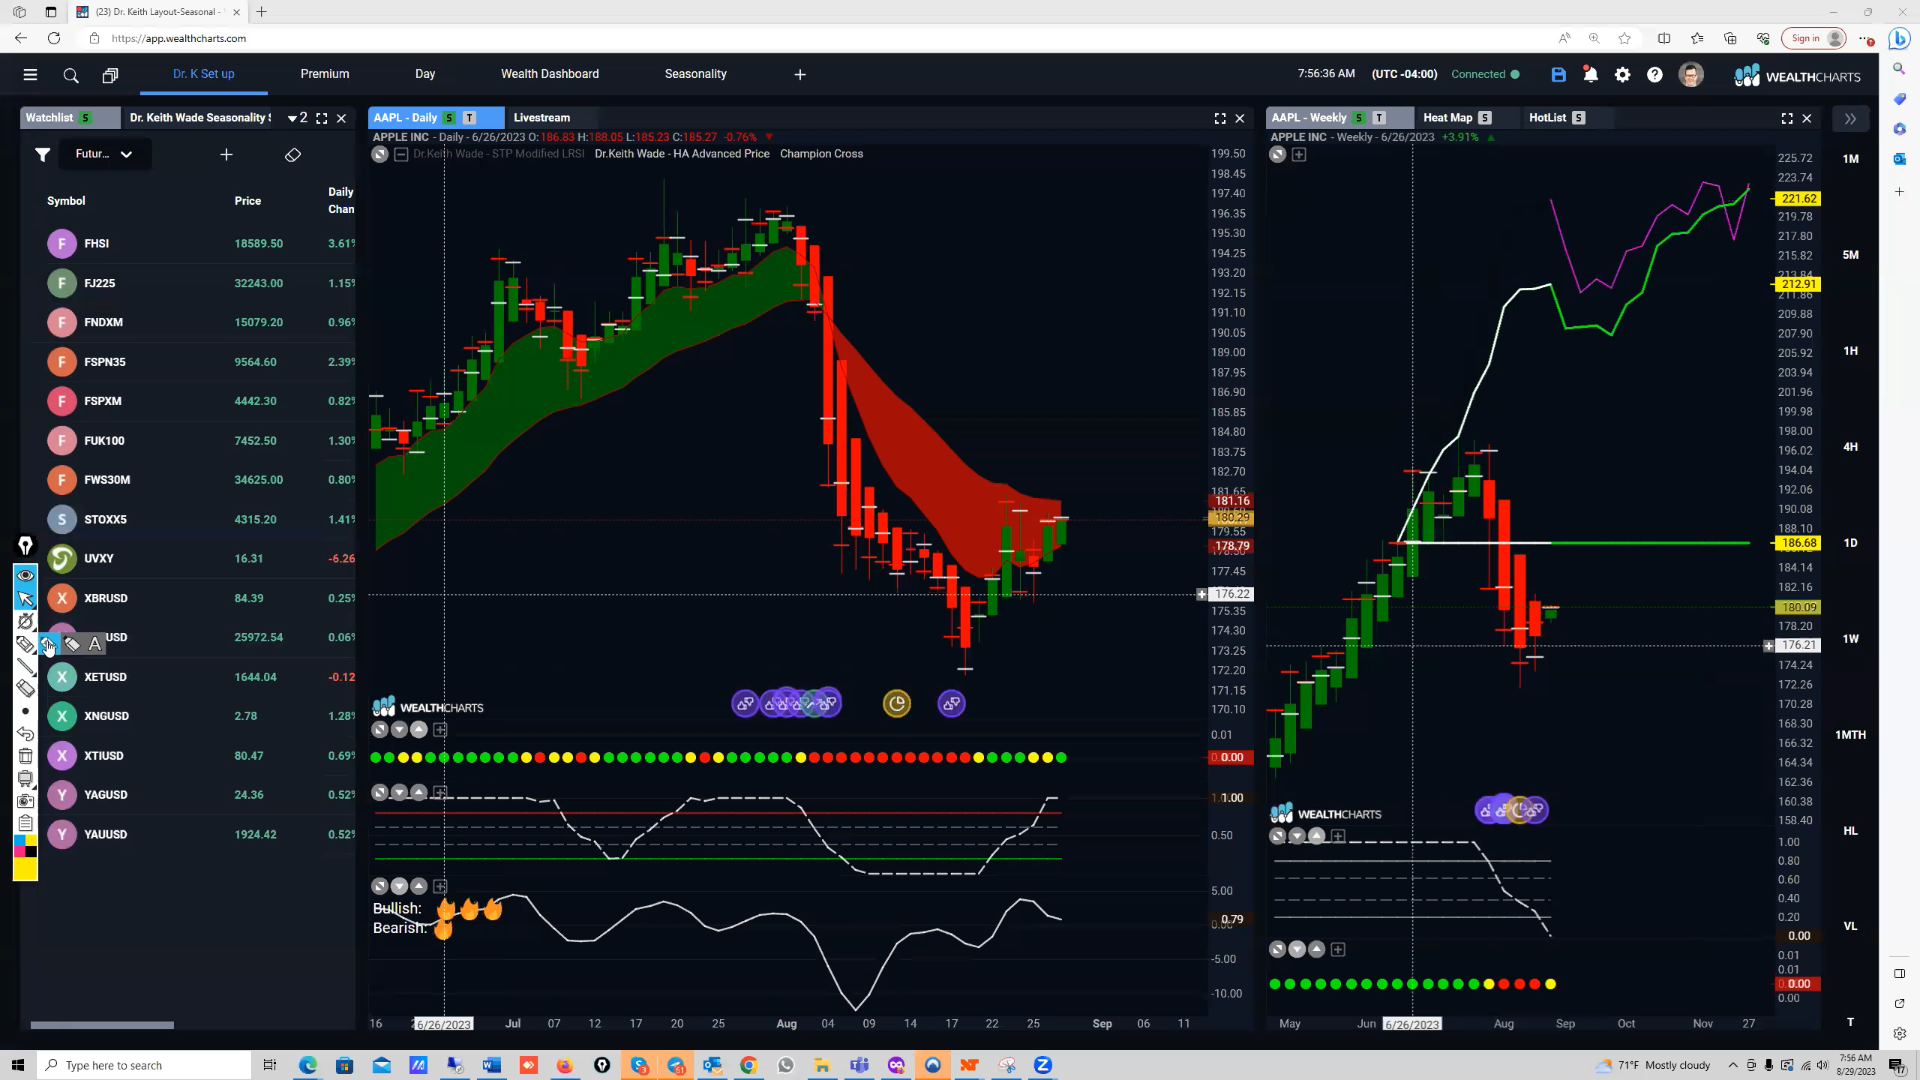Select the line drawing tool

point(26,667)
